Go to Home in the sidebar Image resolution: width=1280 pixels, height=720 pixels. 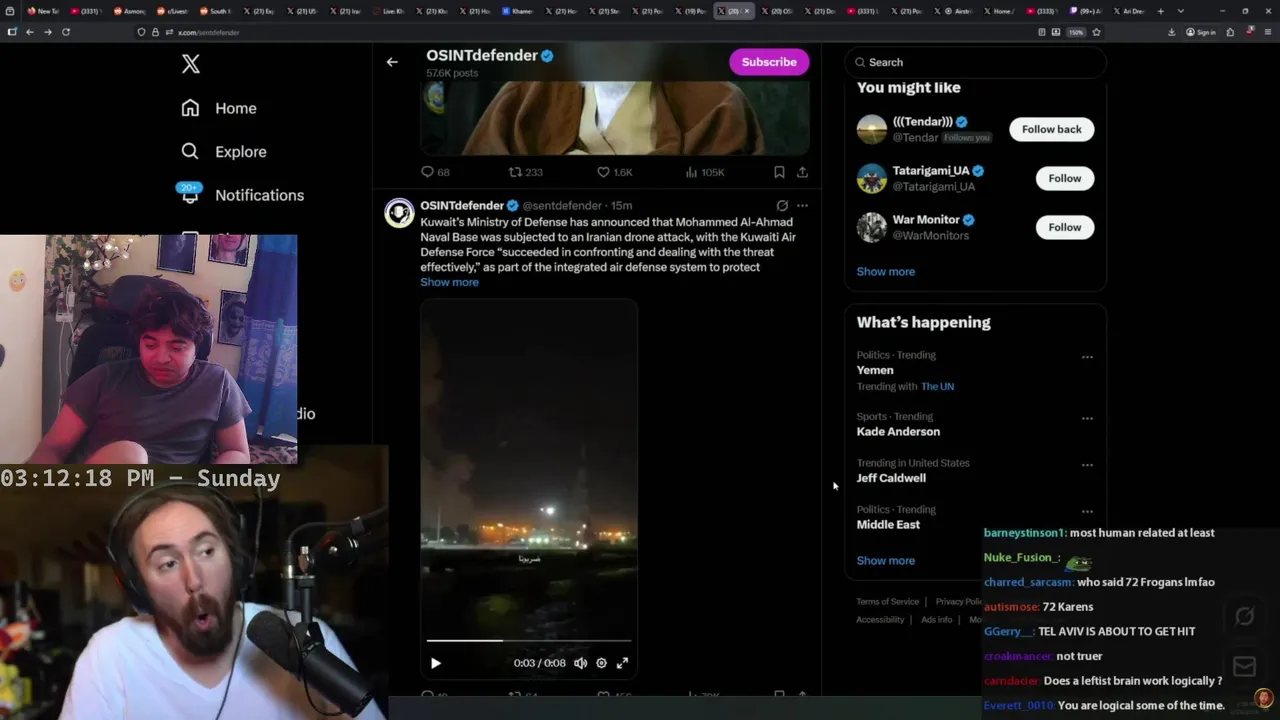pos(219,108)
